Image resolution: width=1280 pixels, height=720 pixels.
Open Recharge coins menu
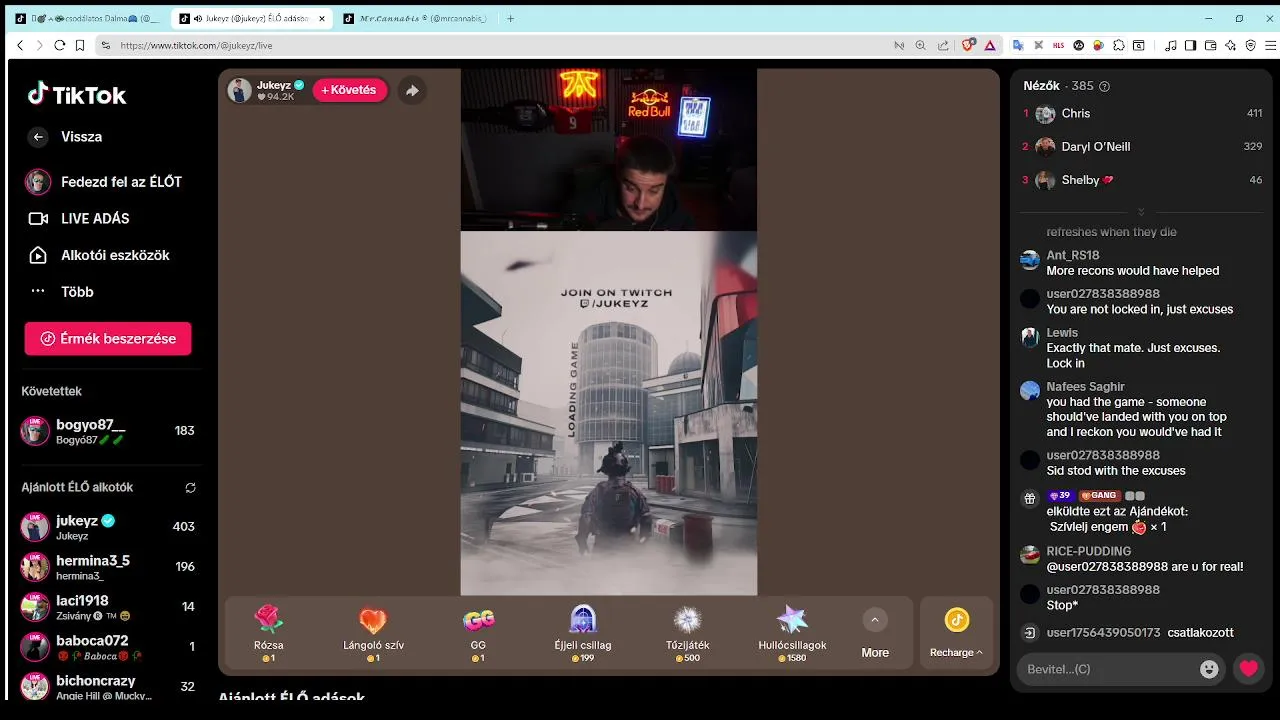pos(957,633)
